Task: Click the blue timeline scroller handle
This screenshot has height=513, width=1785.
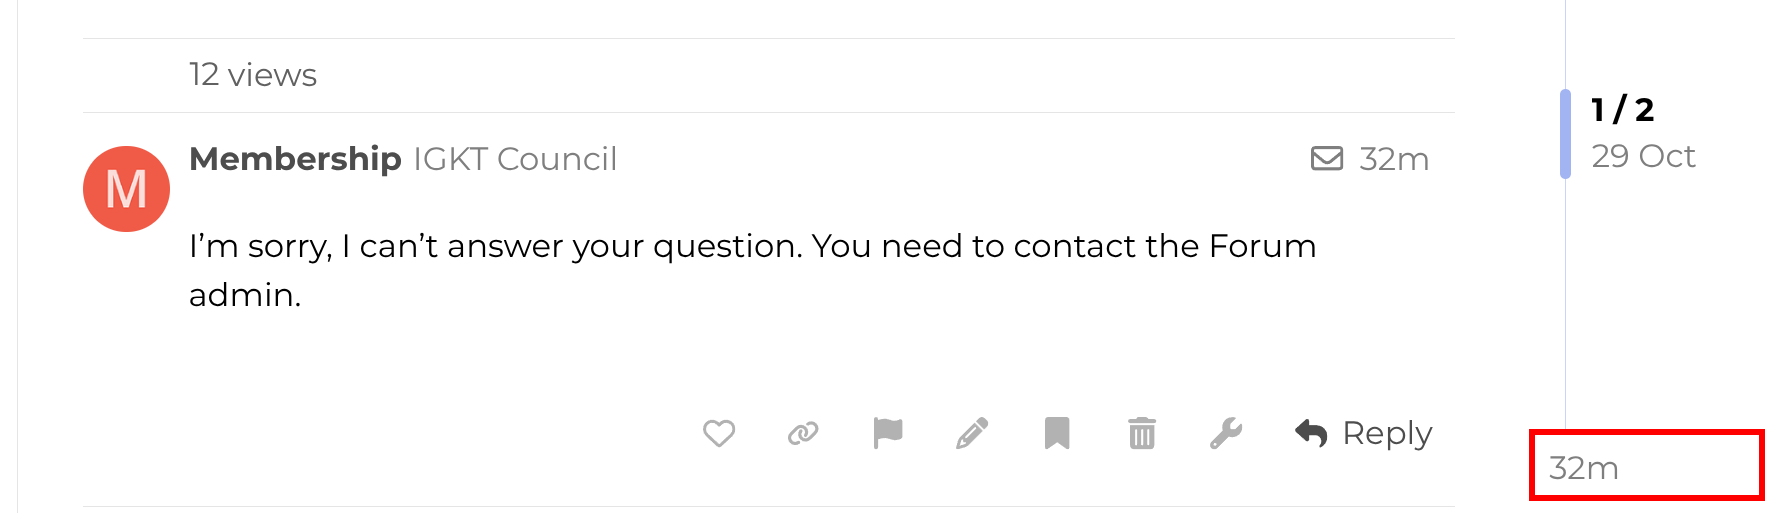Action: point(1565,134)
